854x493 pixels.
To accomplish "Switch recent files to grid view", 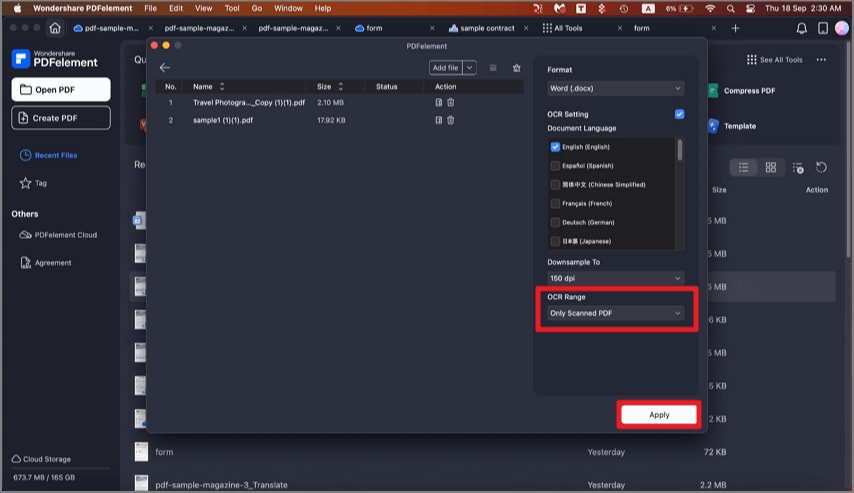I will (x=771, y=168).
